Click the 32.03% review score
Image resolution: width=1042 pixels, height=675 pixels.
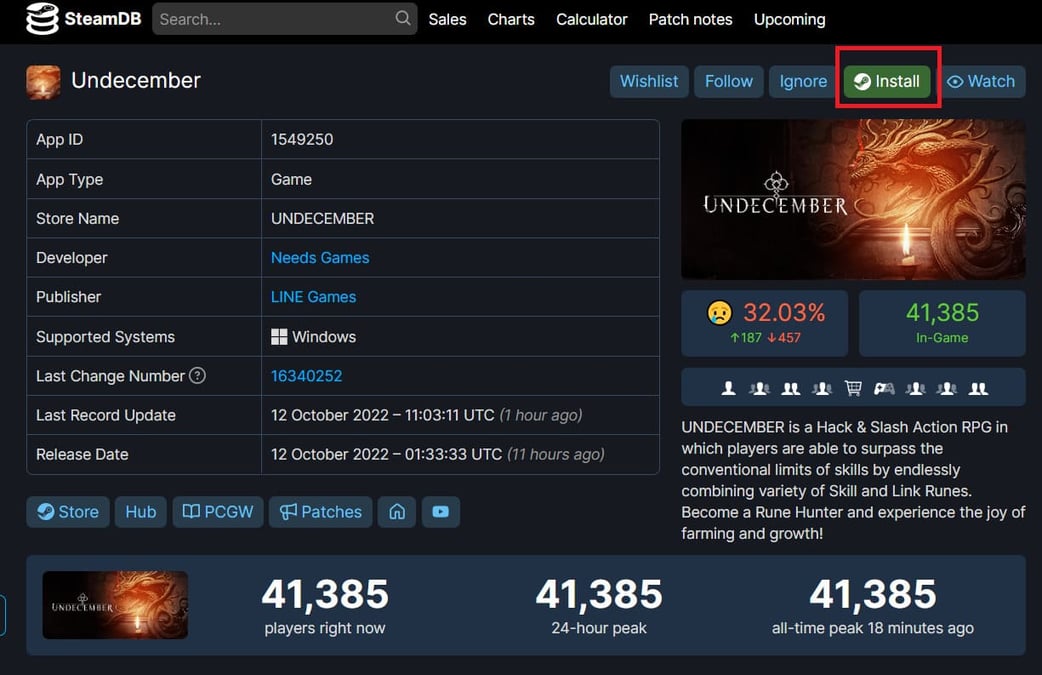pyautogui.click(x=784, y=312)
